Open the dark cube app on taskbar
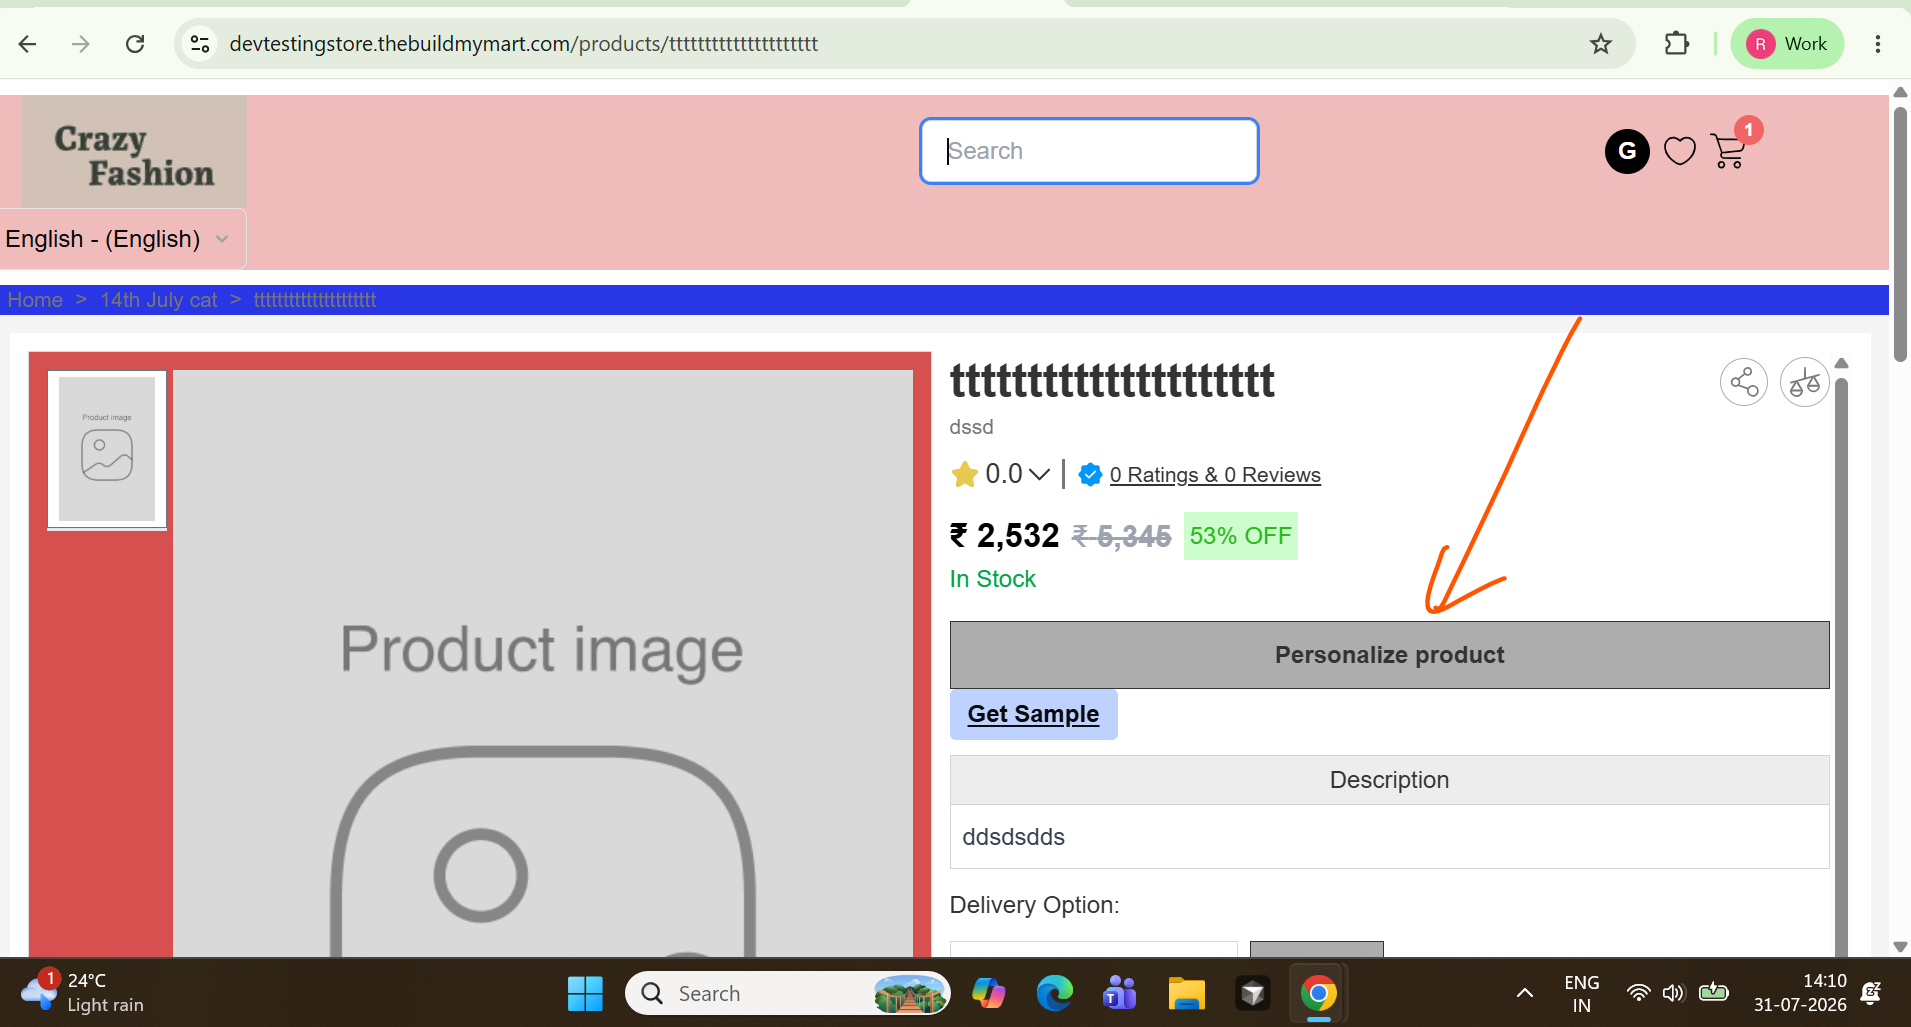This screenshot has height=1027, width=1911. tap(1253, 993)
